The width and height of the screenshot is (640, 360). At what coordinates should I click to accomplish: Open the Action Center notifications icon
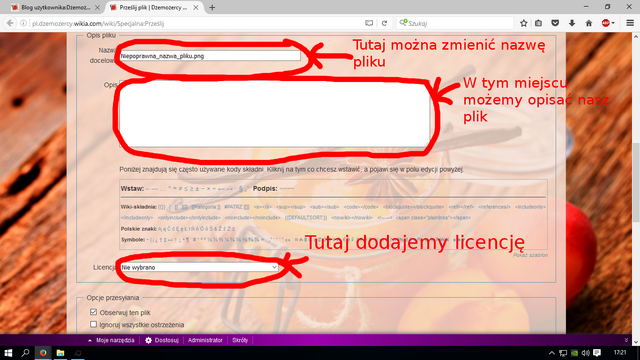pyautogui.click(x=597, y=353)
